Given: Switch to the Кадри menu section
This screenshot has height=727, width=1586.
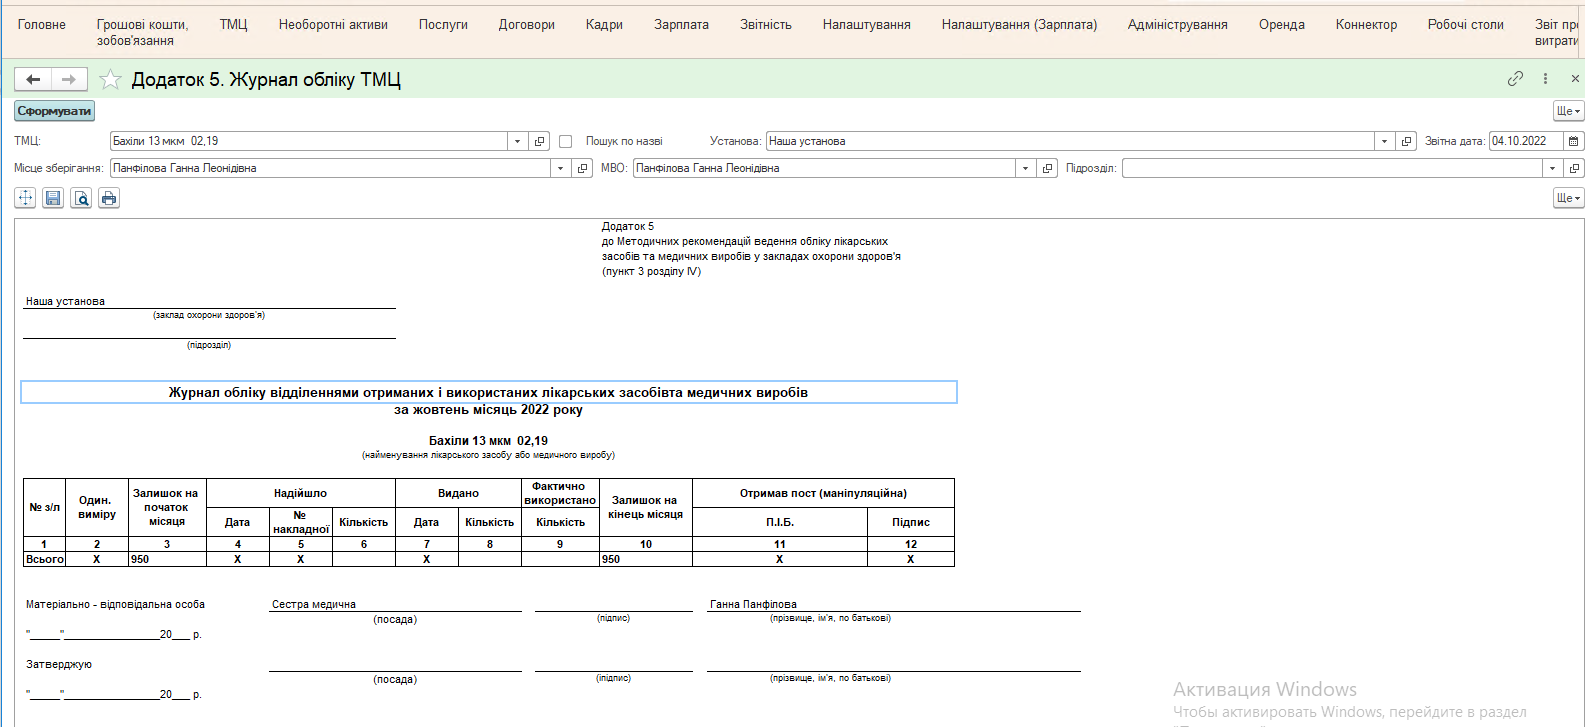Looking at the screenshot, I should 604,24.
